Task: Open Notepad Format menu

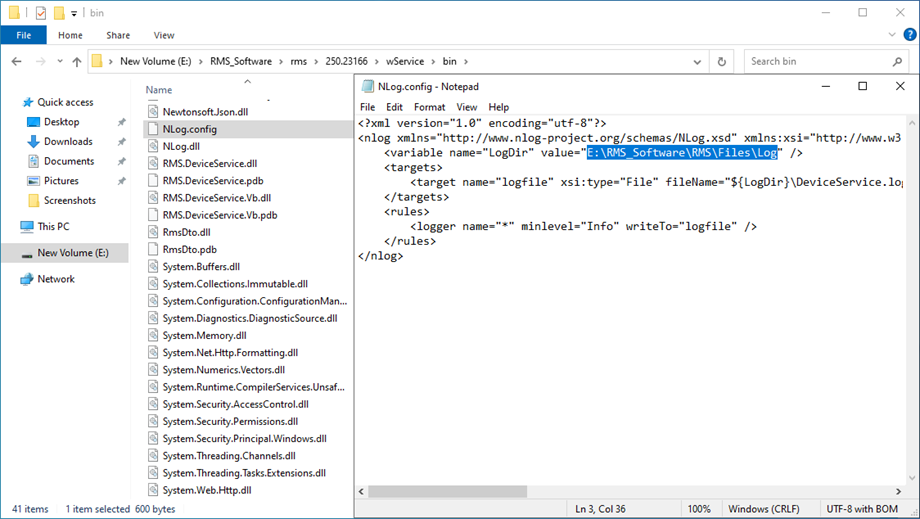Action: click(x=429, y=107)
